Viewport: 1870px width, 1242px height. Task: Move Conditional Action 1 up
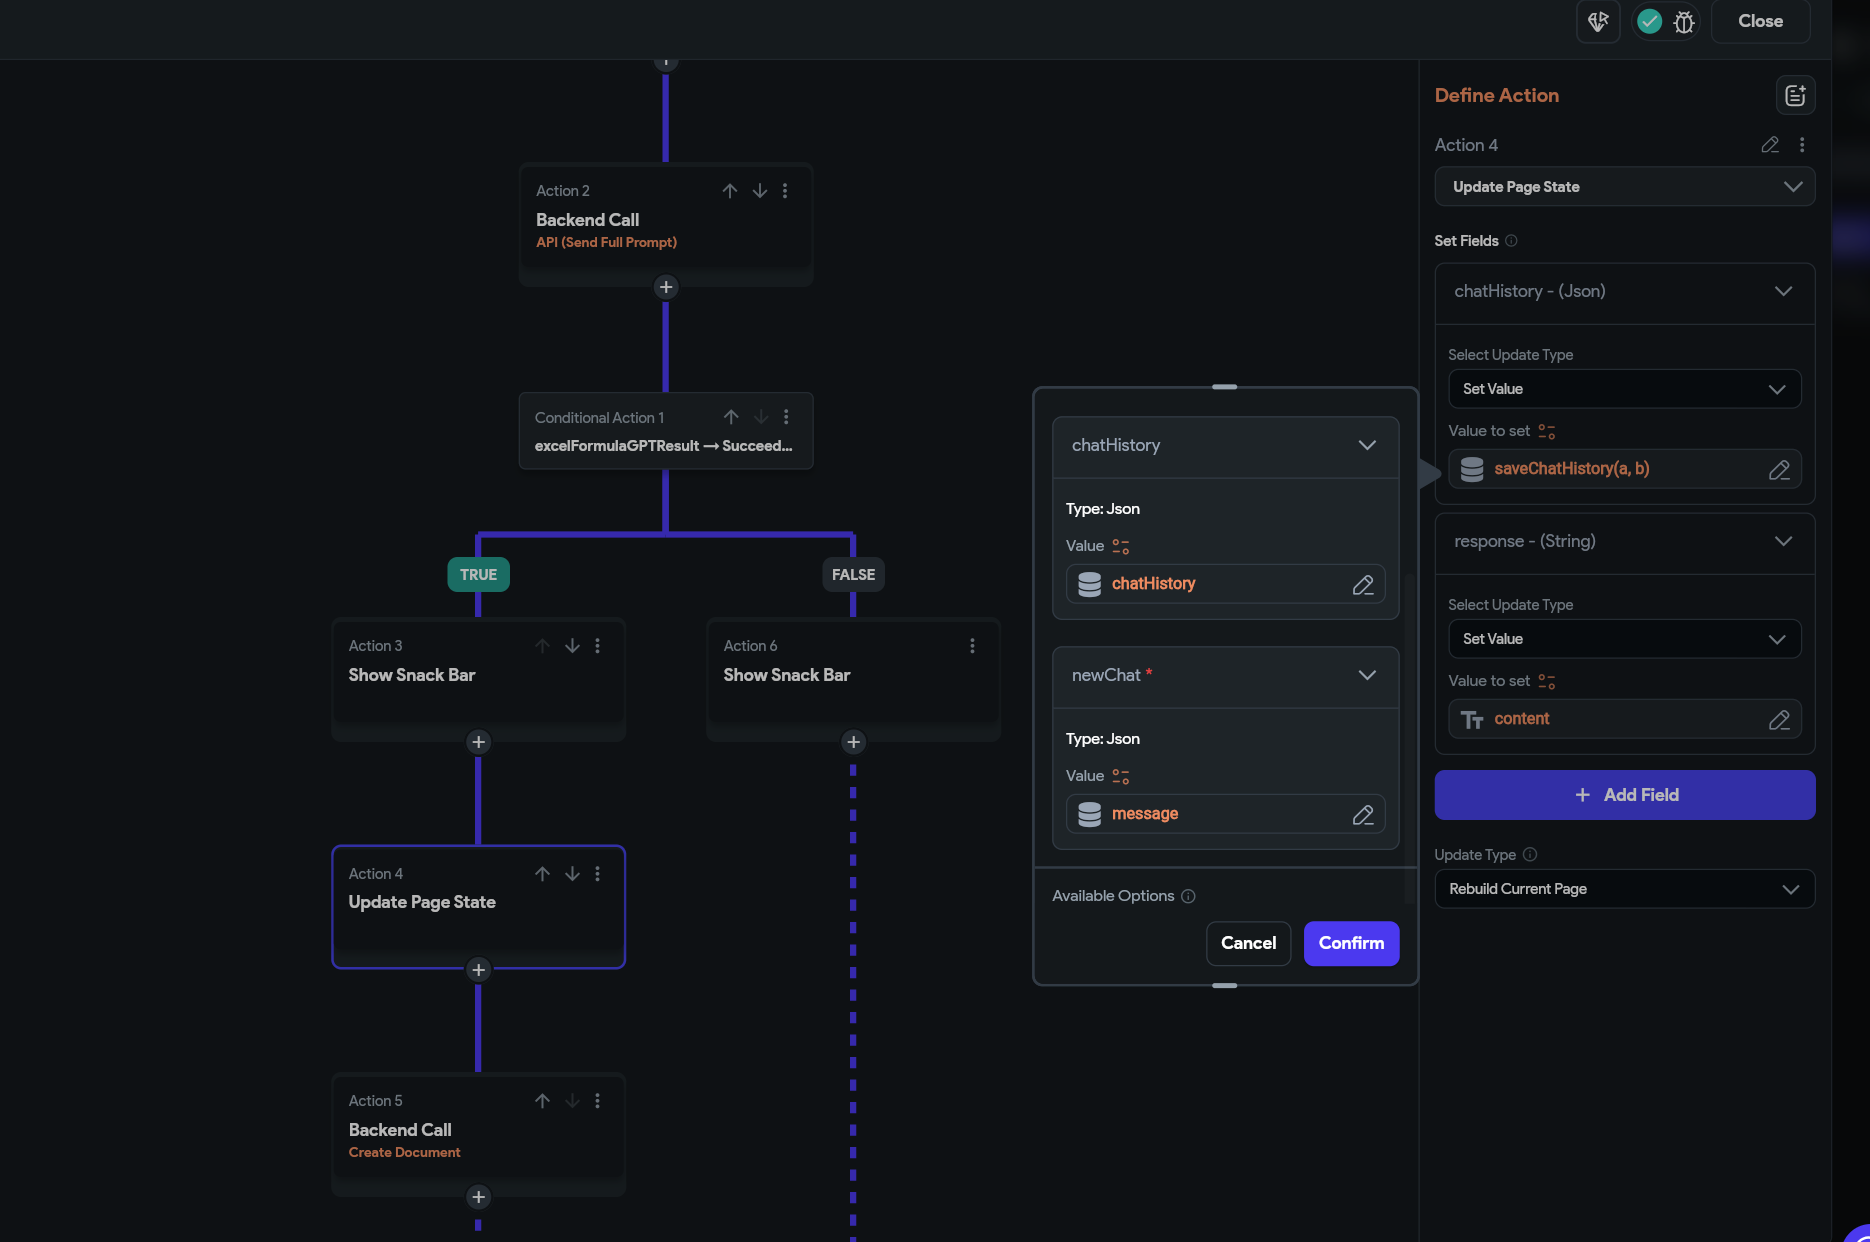[731, 417]
